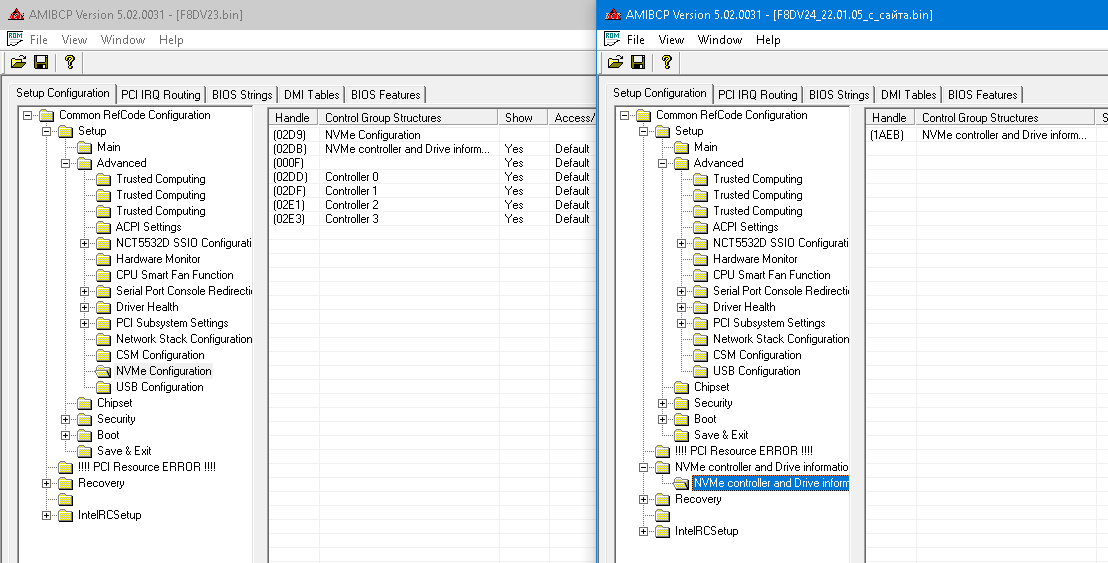Open Help menu in F8DV24 window
This screenshot has width=1108, height=563.
[x=768, y=40]
